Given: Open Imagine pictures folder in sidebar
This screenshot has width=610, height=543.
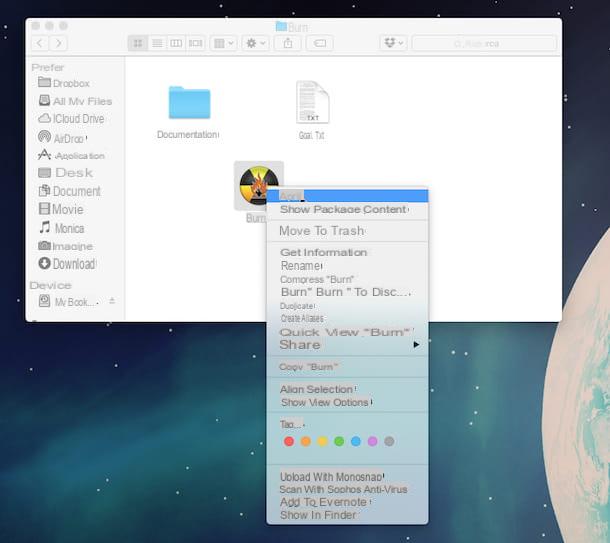Looking at the screenshot, I should [65, 246].
